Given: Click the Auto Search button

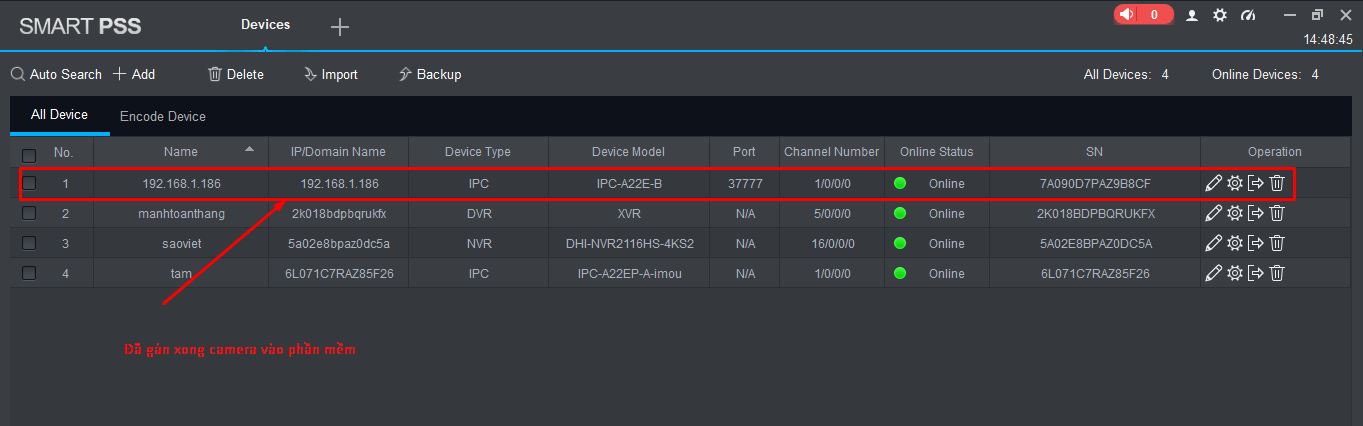Looking at the screenshot, I should click(x=56, y=75).
